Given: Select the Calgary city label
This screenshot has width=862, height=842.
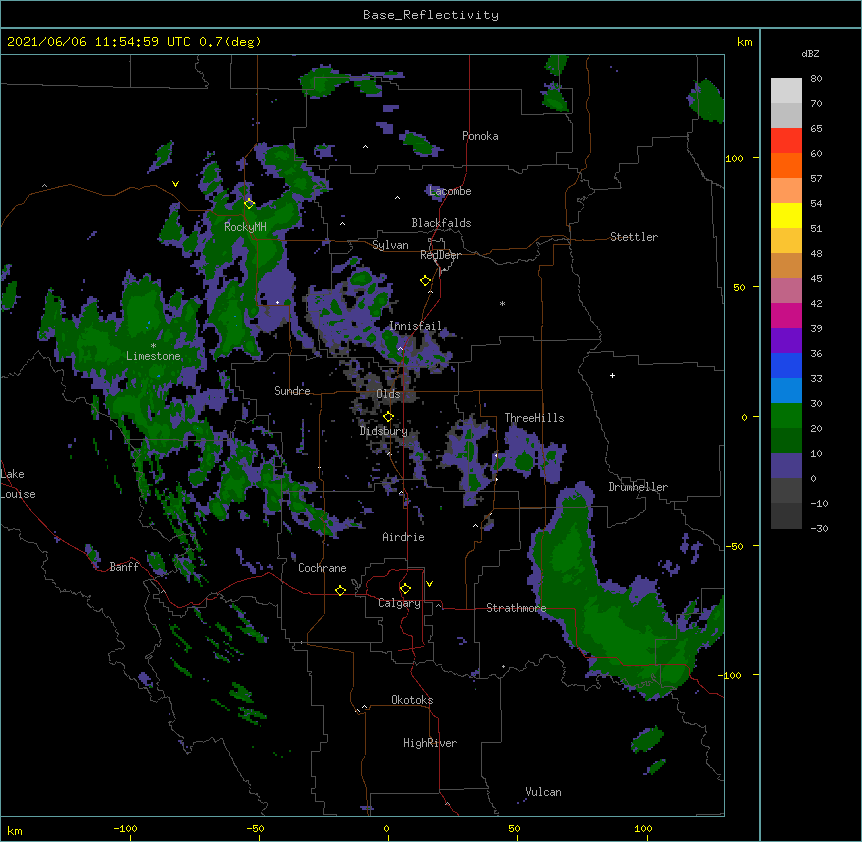Looking at the screenshot, I should click(x=399, y=603).
